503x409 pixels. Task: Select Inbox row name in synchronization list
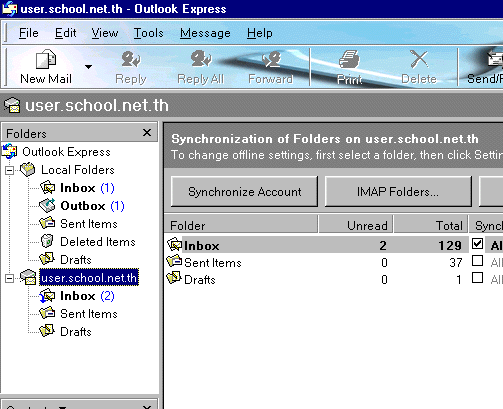[x=202, y=246]
